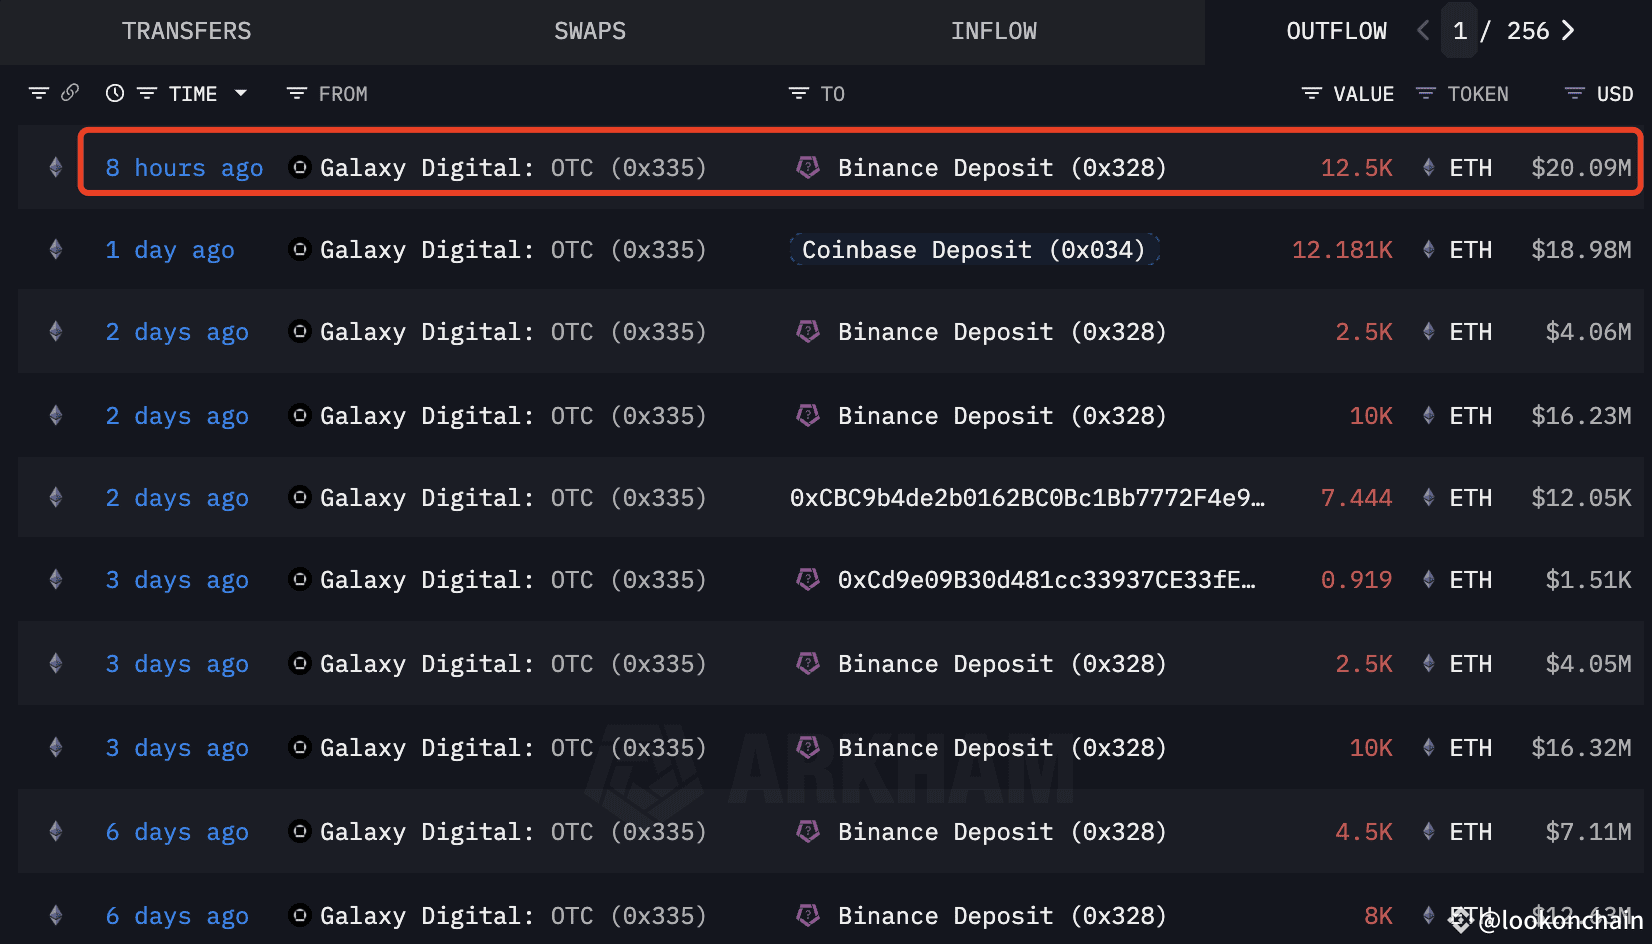Click the ETH token in the $16.23M row

click(x=1470, y=416)
